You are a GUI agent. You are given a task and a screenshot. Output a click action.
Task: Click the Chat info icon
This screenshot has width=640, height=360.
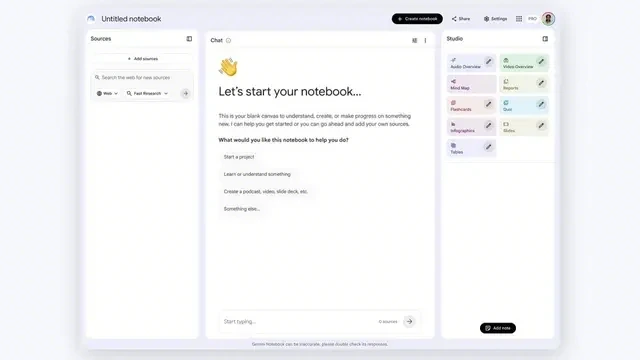click(x=229, y=40)
